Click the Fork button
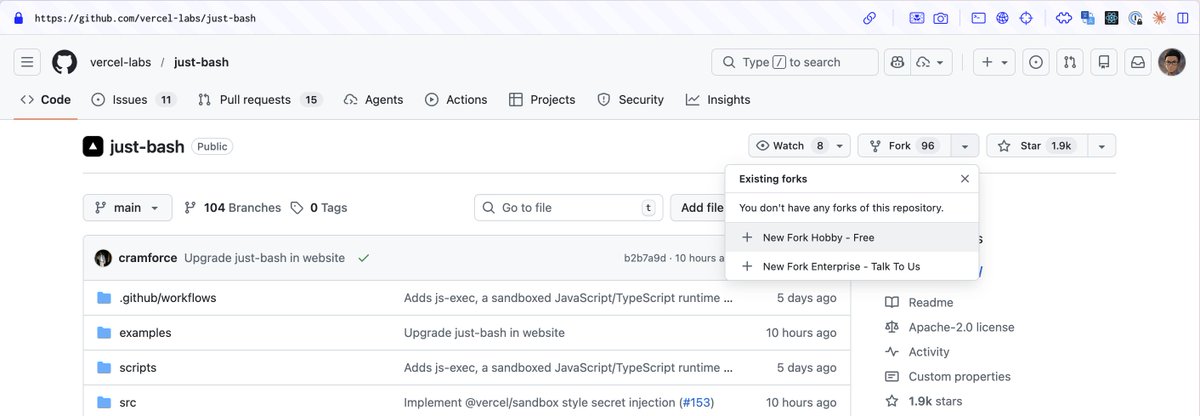This screenshot has width=1200, height=416. point(905,146)
